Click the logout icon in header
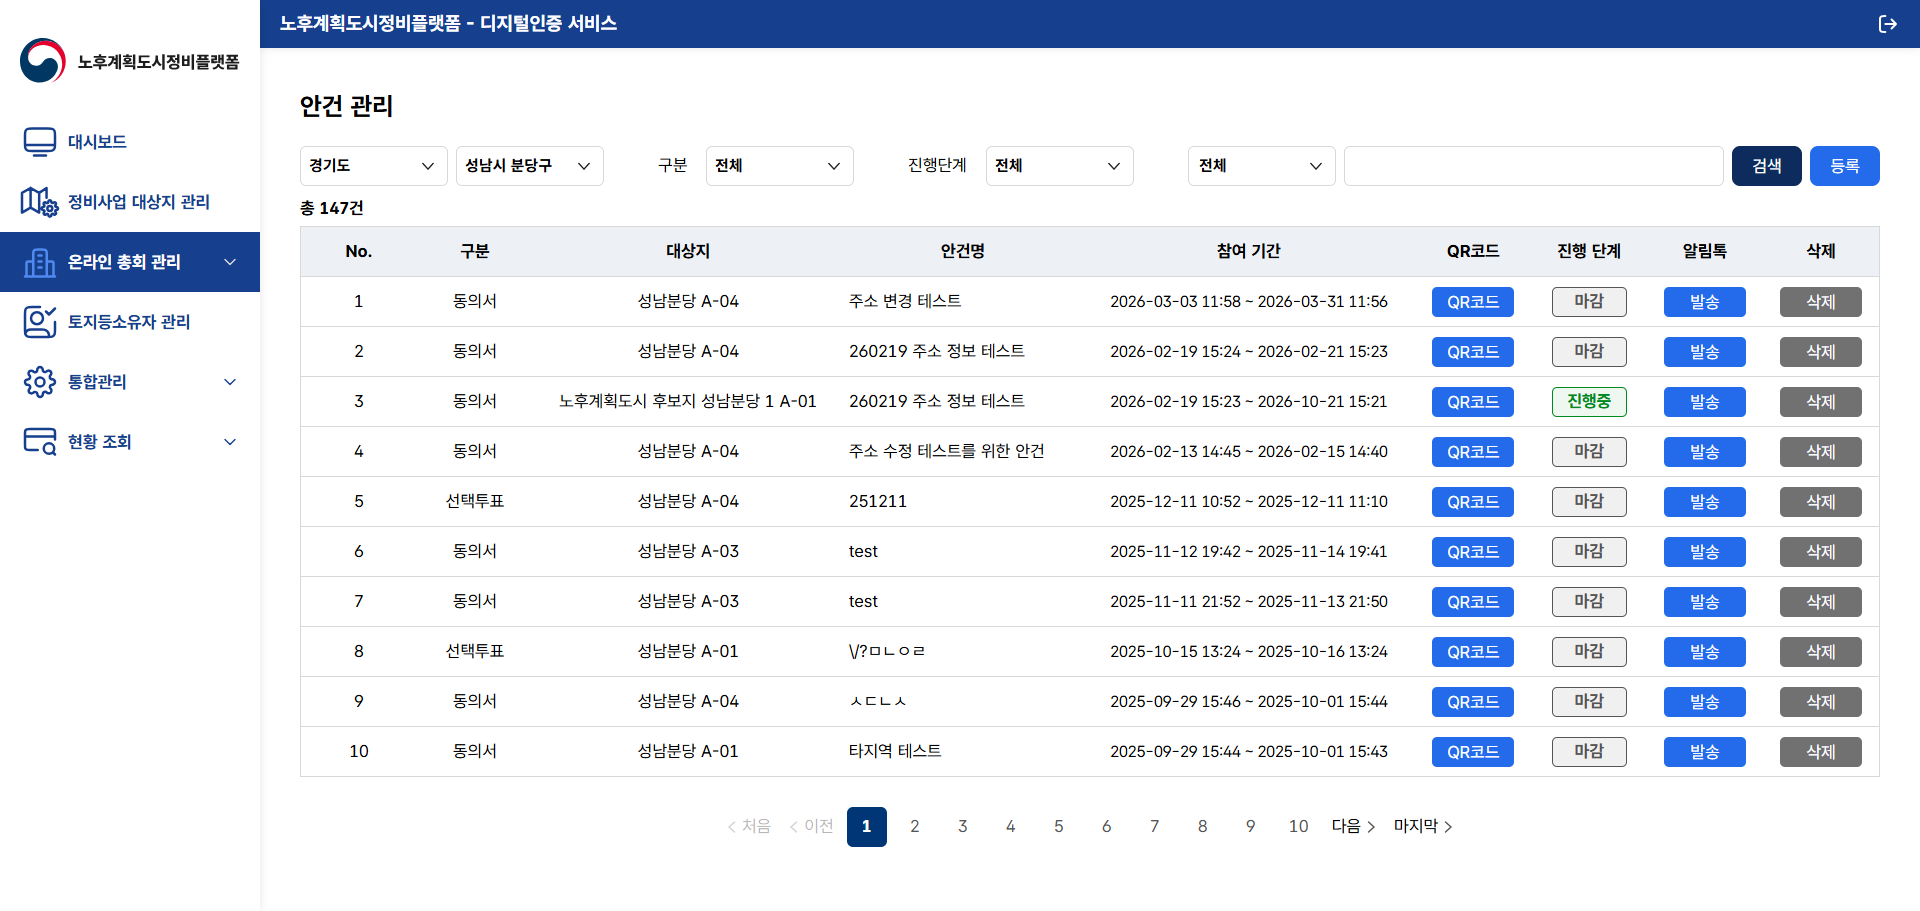 pos(1887,24)
